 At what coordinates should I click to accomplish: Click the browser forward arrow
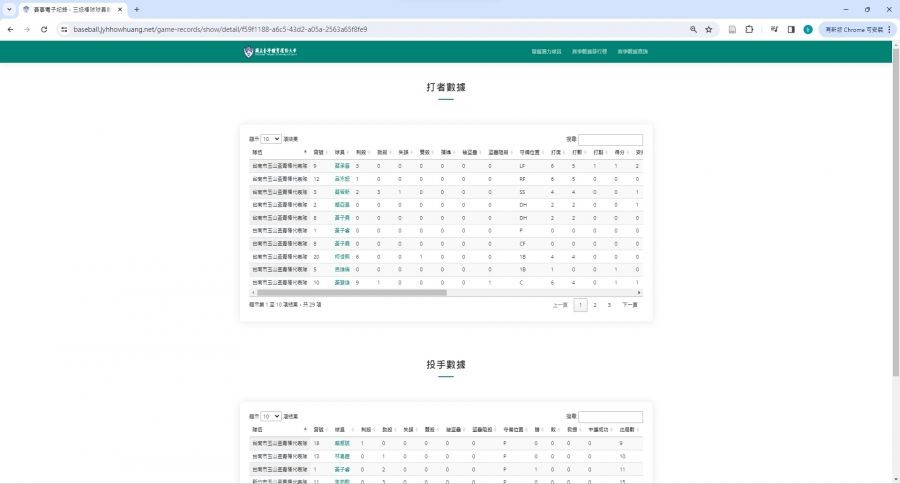pos(27,29)
